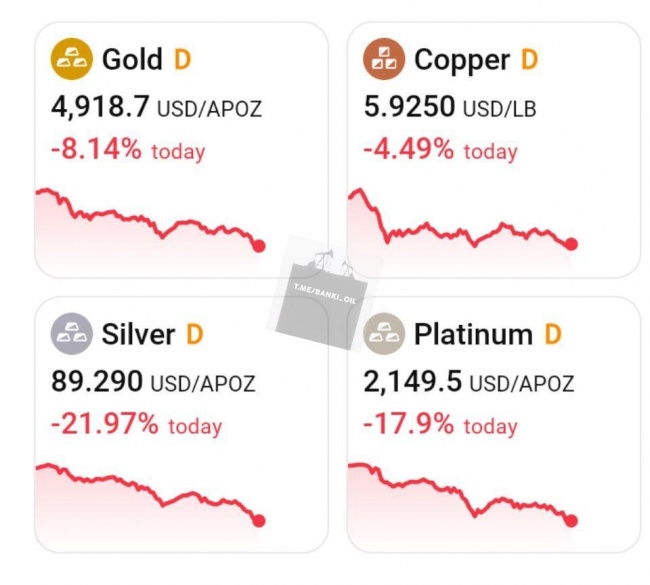Click the end dot on Silver chart
The width and height of the screenshot is (650, 585).
259,520
